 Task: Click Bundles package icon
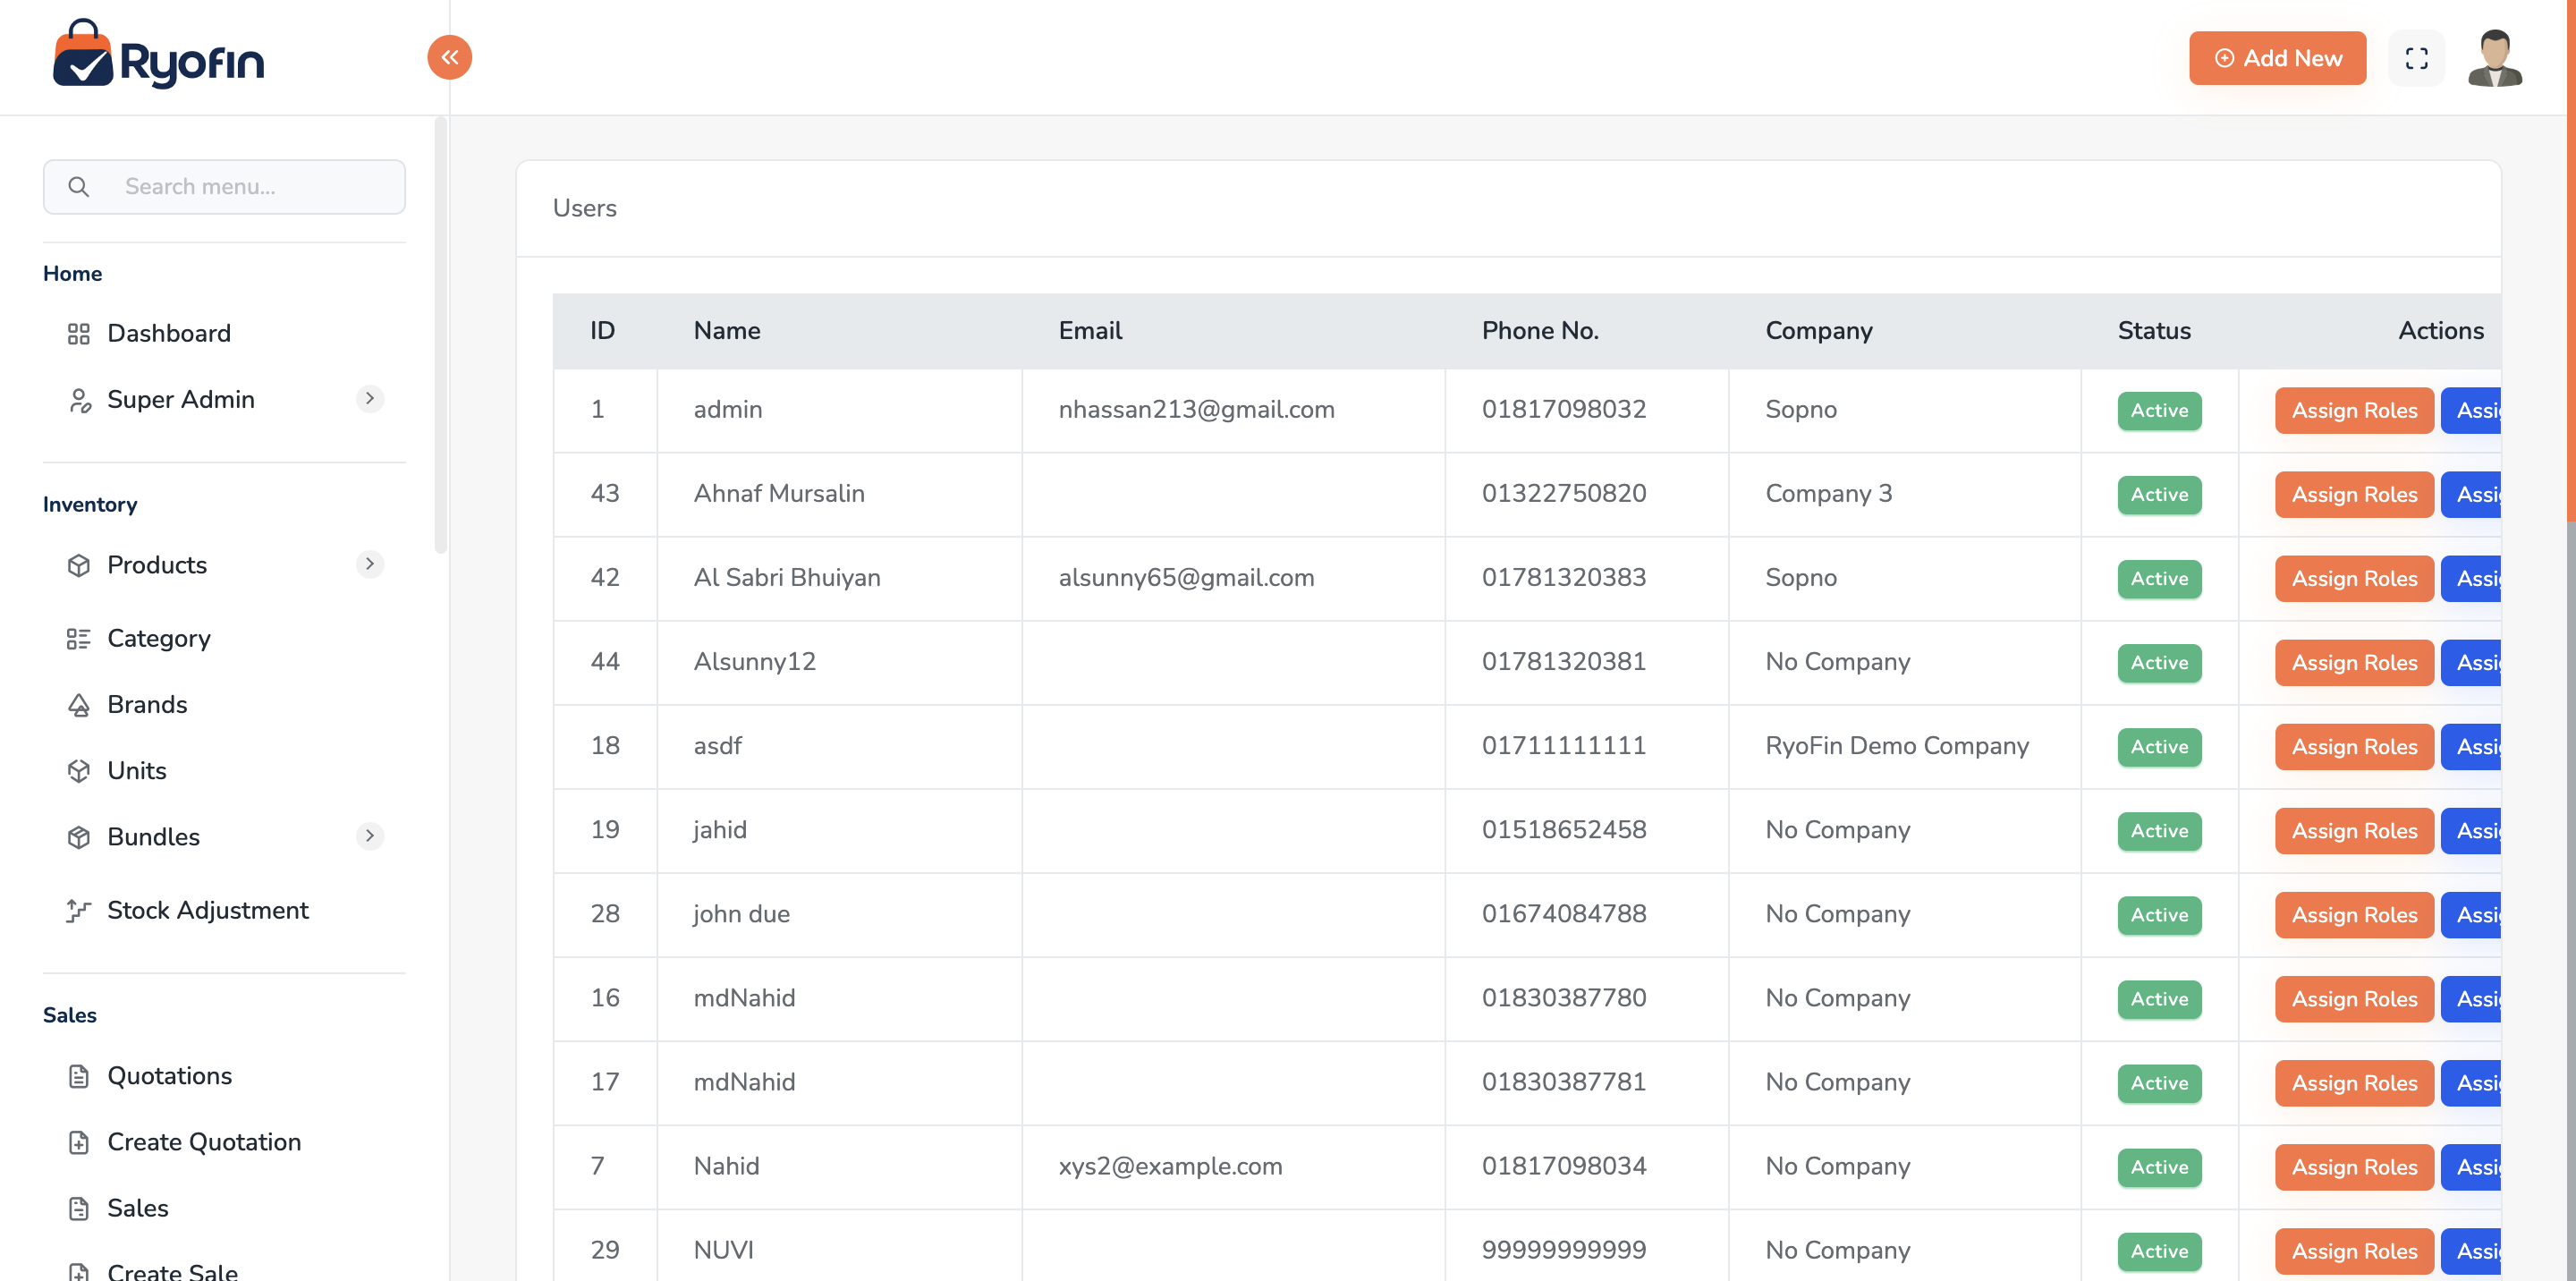tap(79, 837)
